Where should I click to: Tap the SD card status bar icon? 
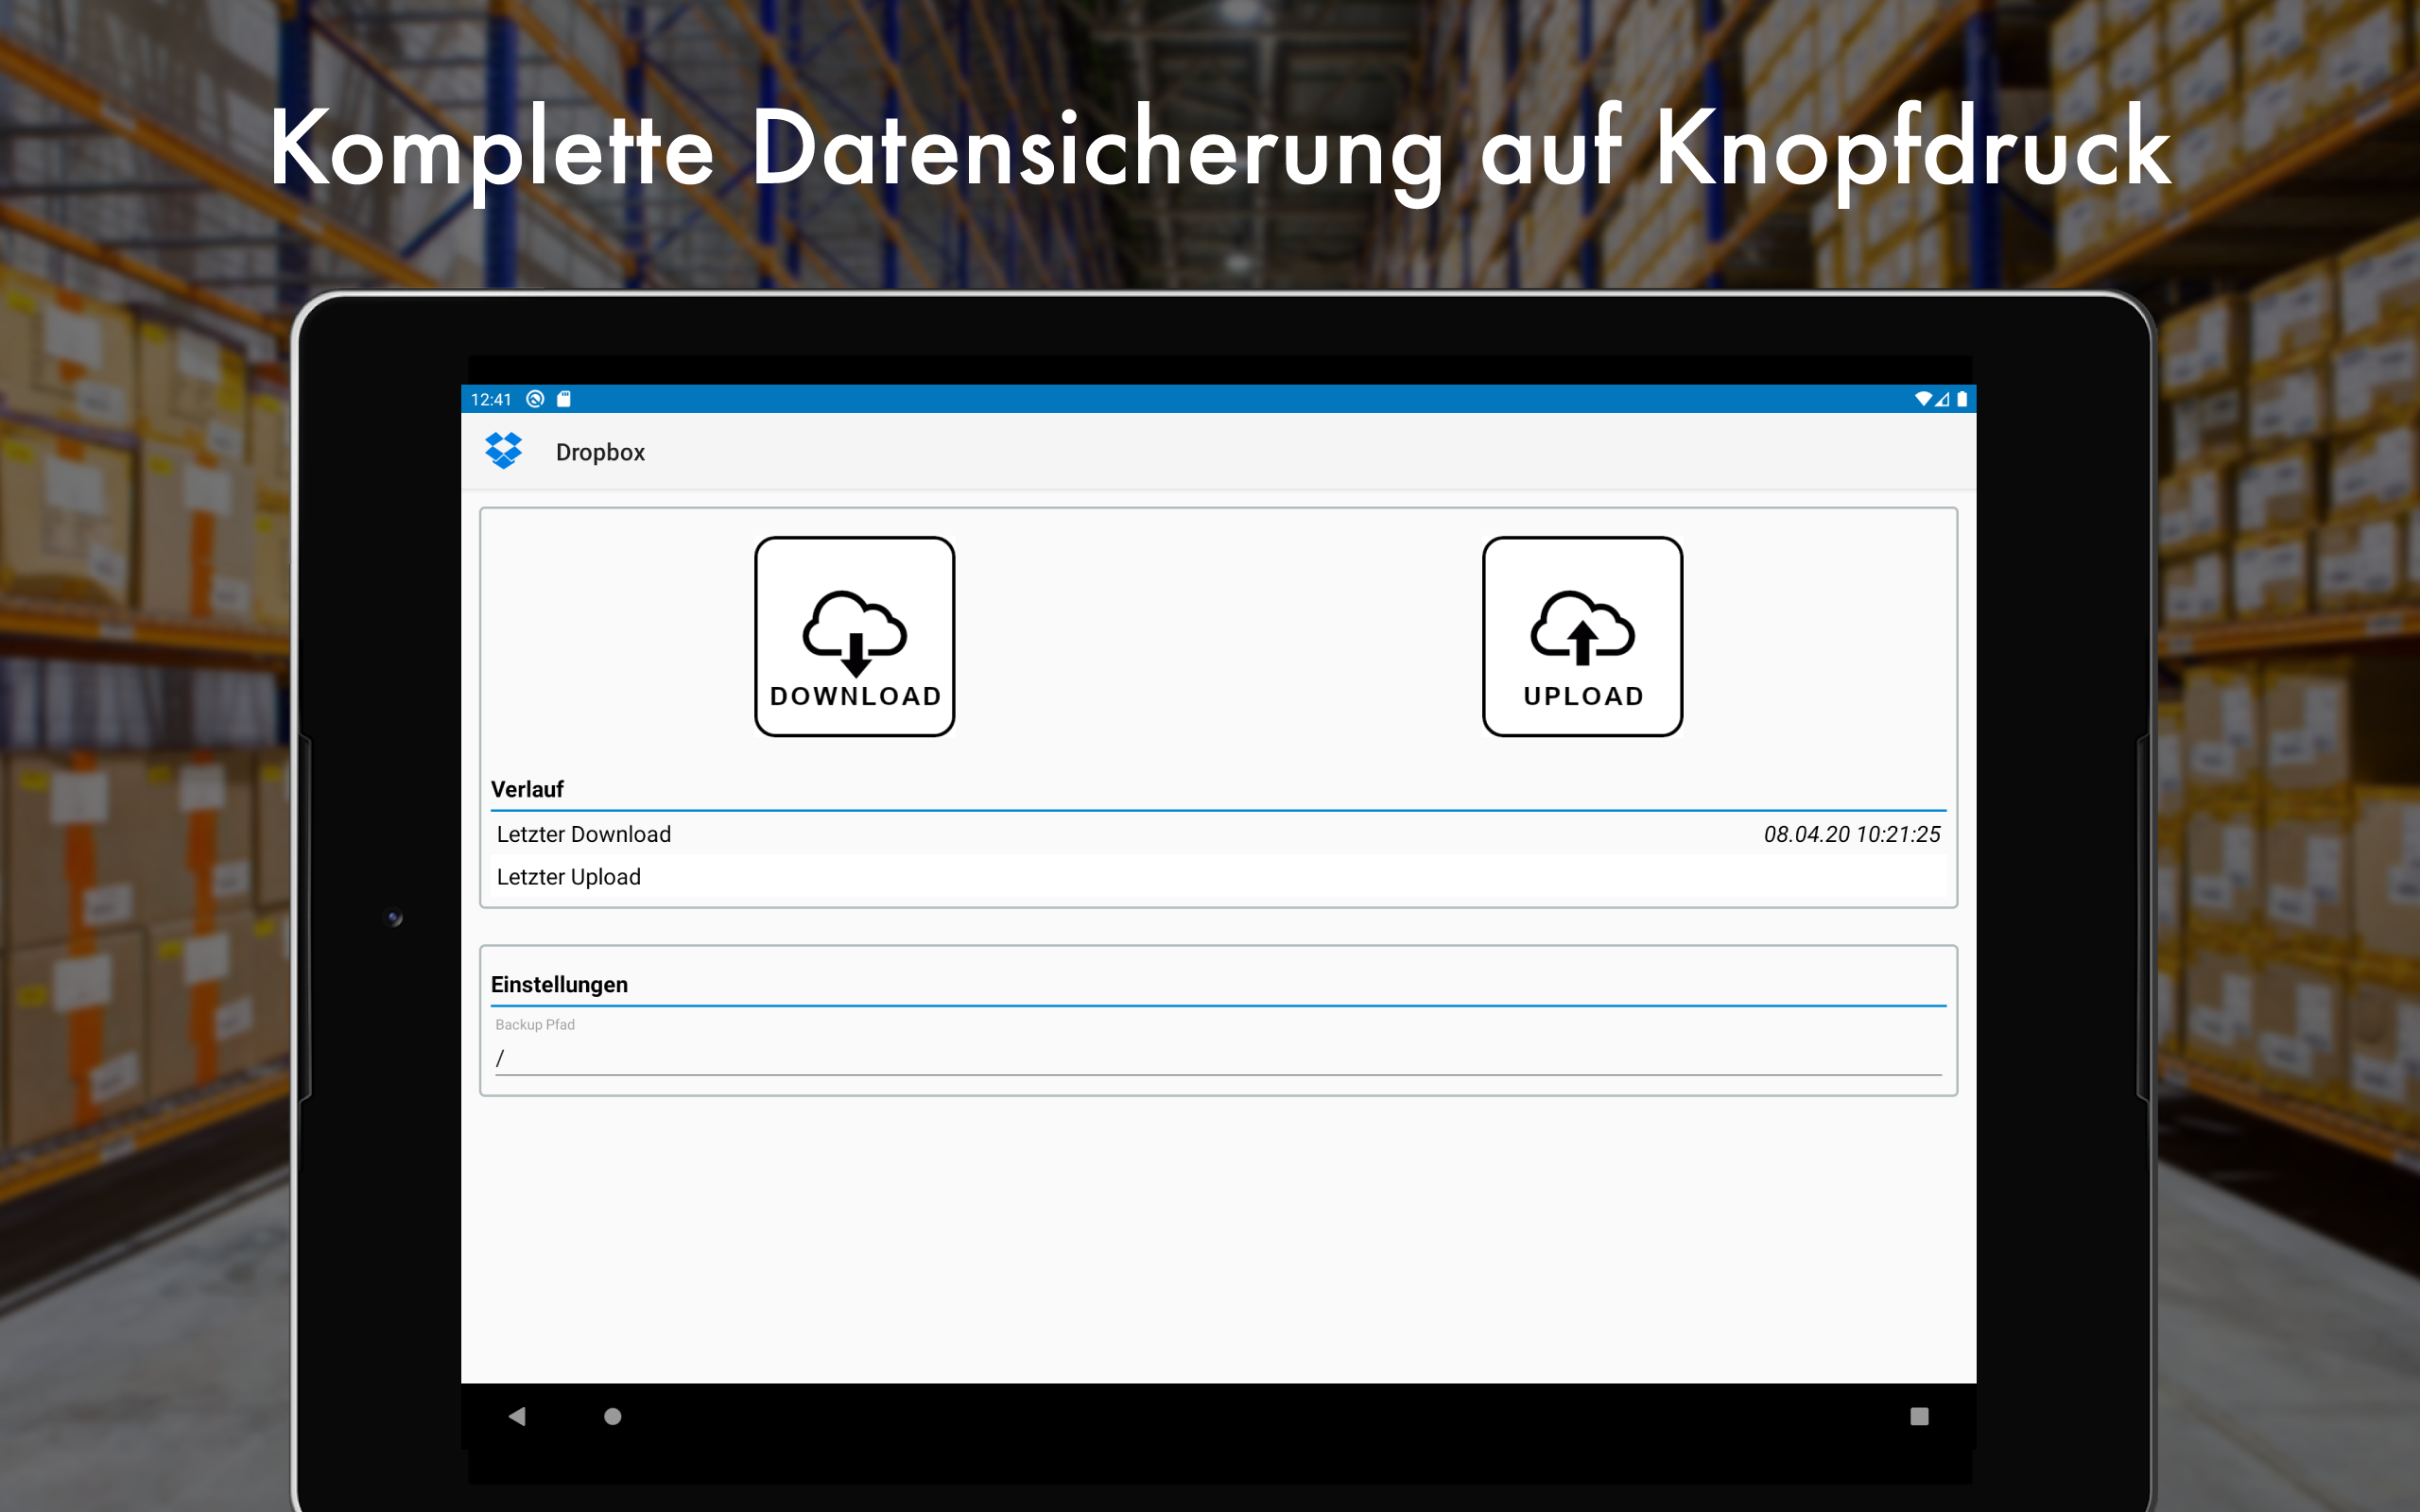coord(564,399)
